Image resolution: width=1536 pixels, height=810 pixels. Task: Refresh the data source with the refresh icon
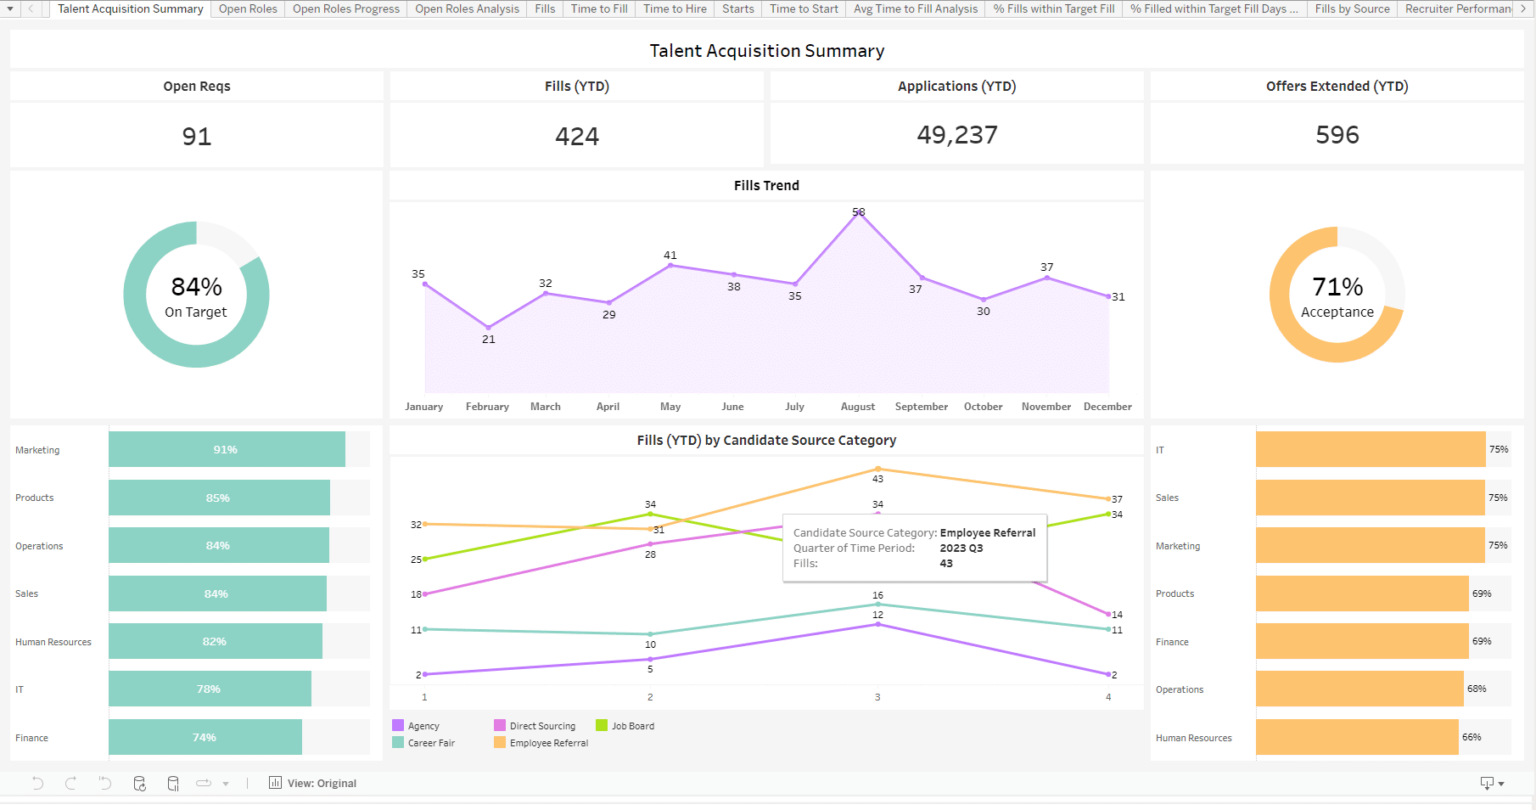tap(139, 783)
